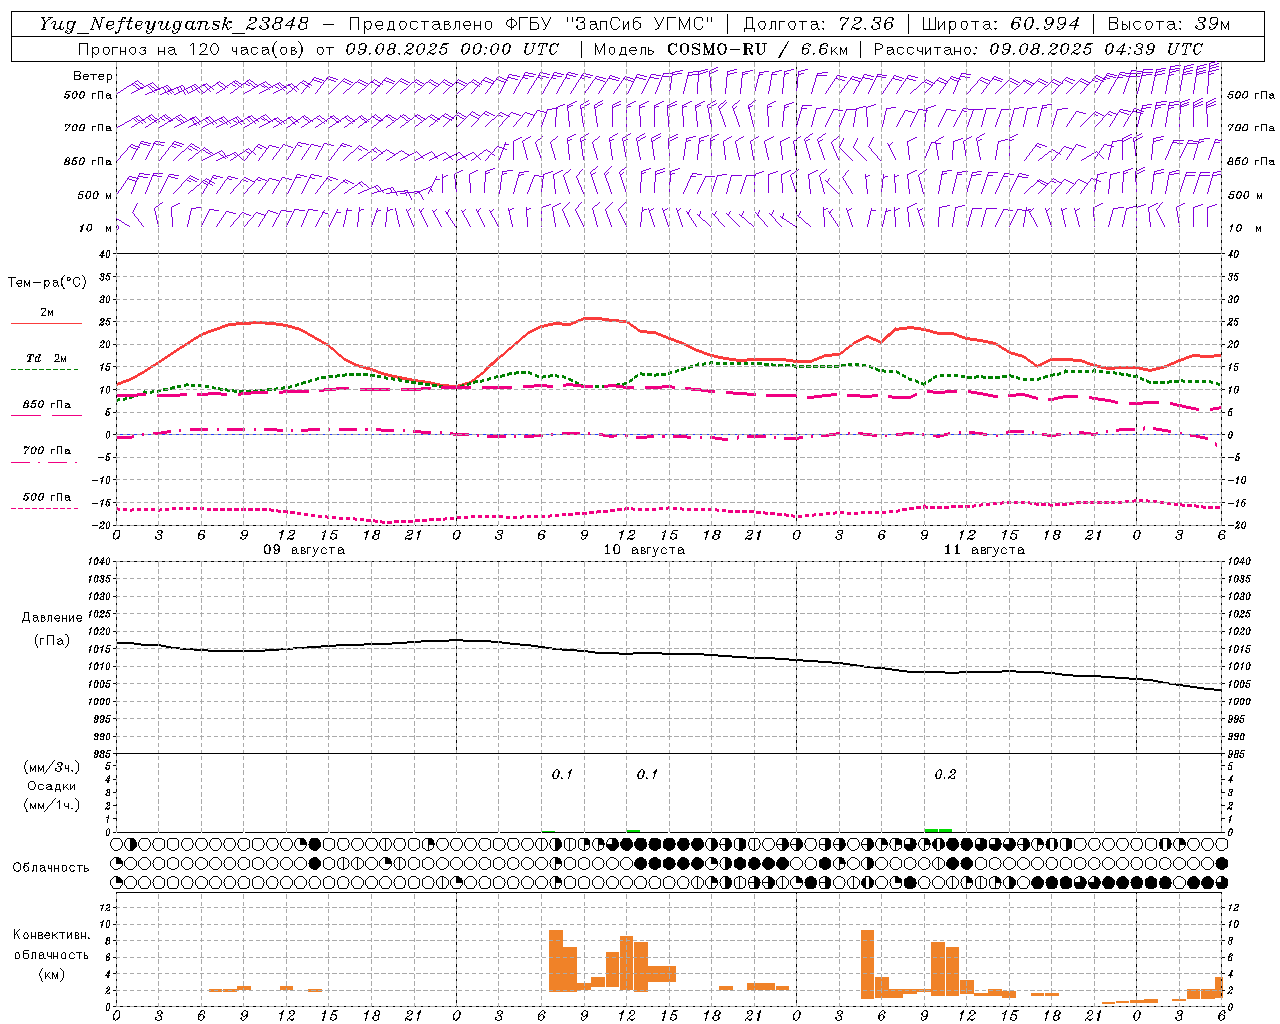
Task: Click the station height Высота: 39м
Action: (x=1169, y=24)
